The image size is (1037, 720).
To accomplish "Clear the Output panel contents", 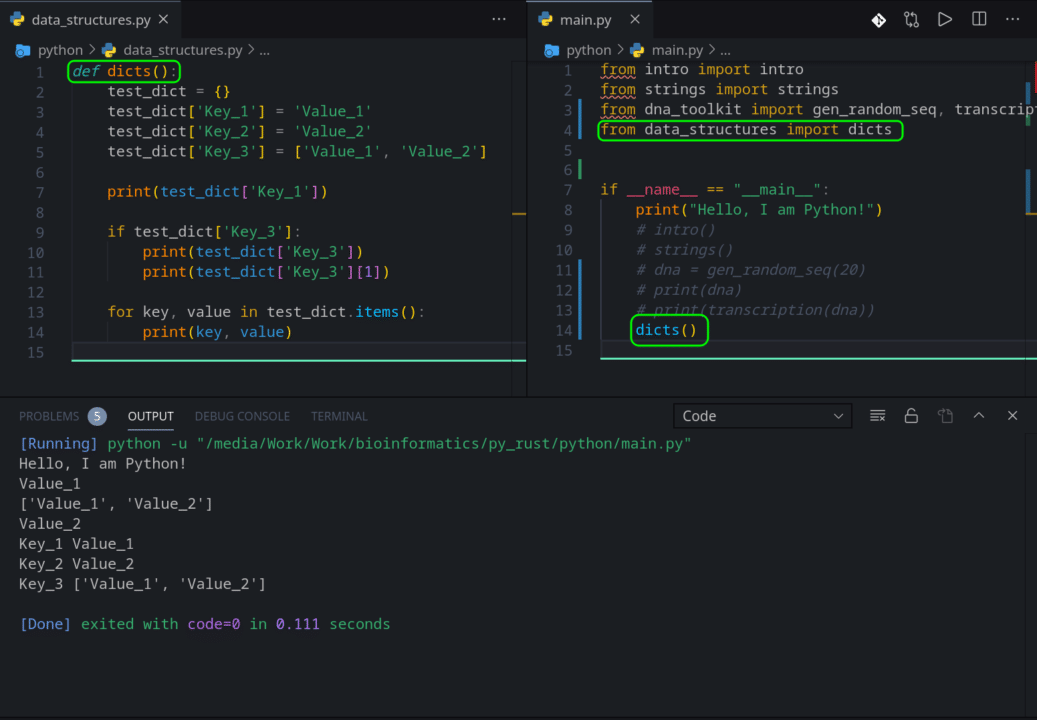I will [877, 416].
